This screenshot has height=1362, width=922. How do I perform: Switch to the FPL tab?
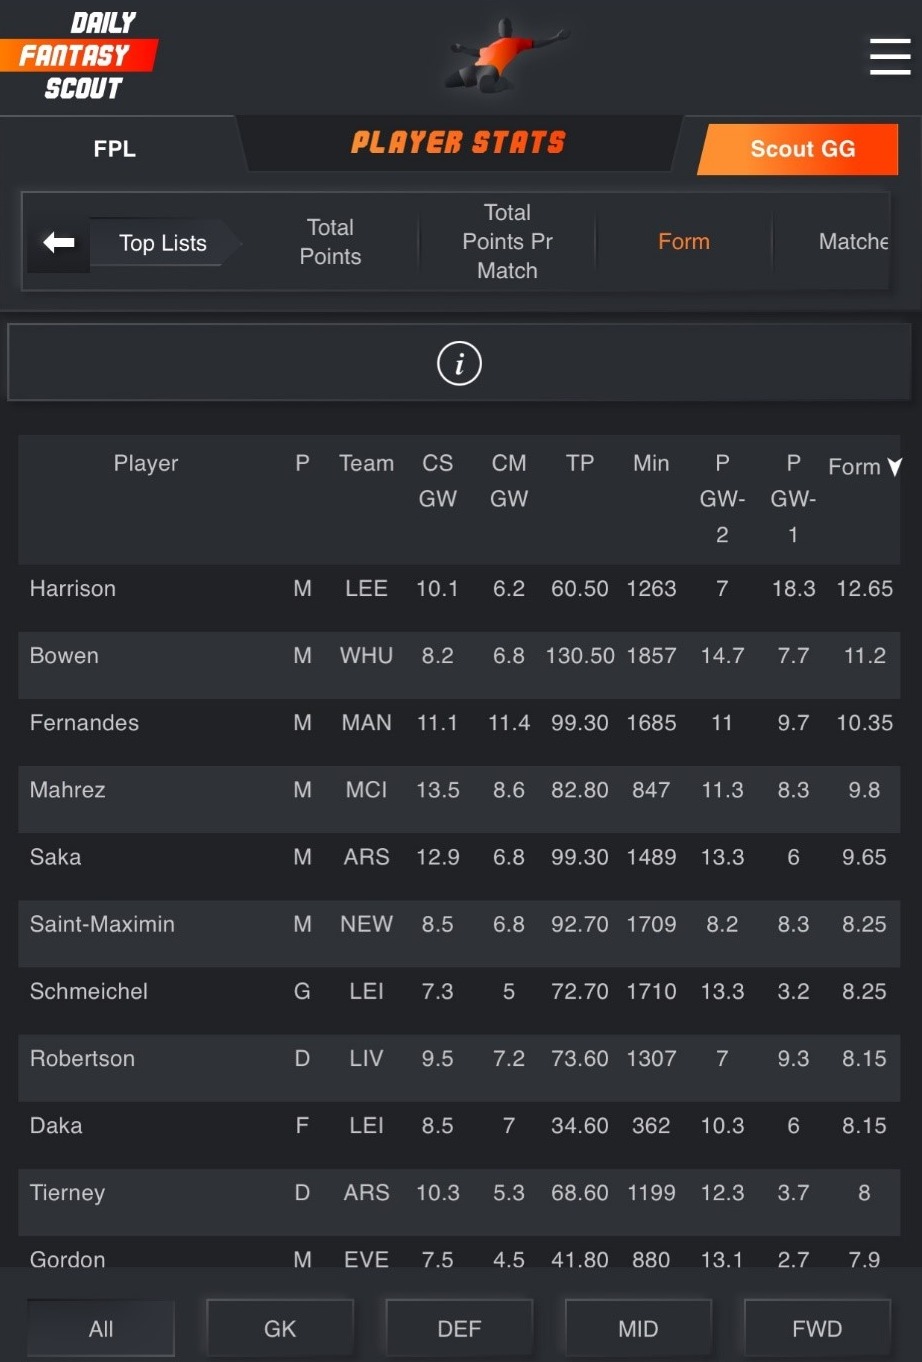(115, 149)
